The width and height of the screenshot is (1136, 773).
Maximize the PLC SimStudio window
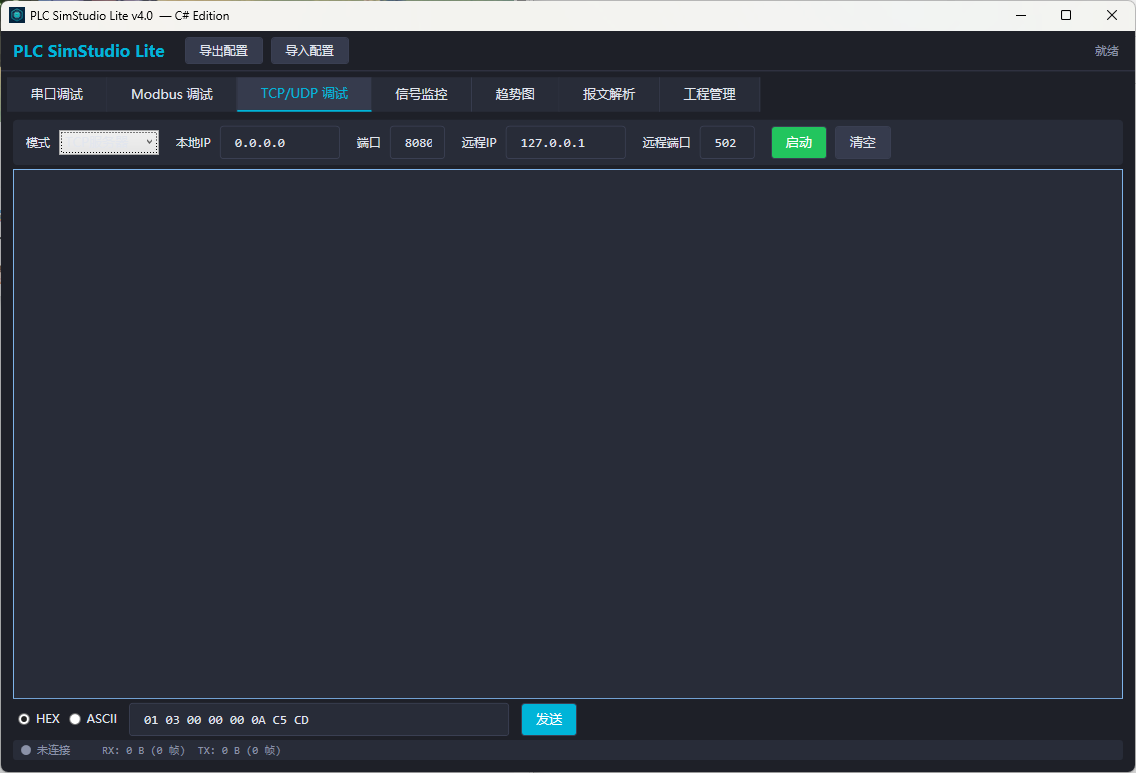tap(1066, 15)
